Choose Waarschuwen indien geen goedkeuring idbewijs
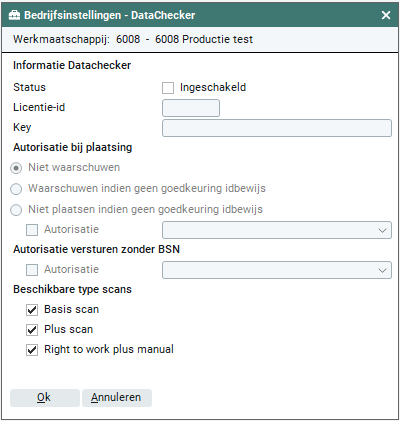The image size is (400, 421). (16, 189)
